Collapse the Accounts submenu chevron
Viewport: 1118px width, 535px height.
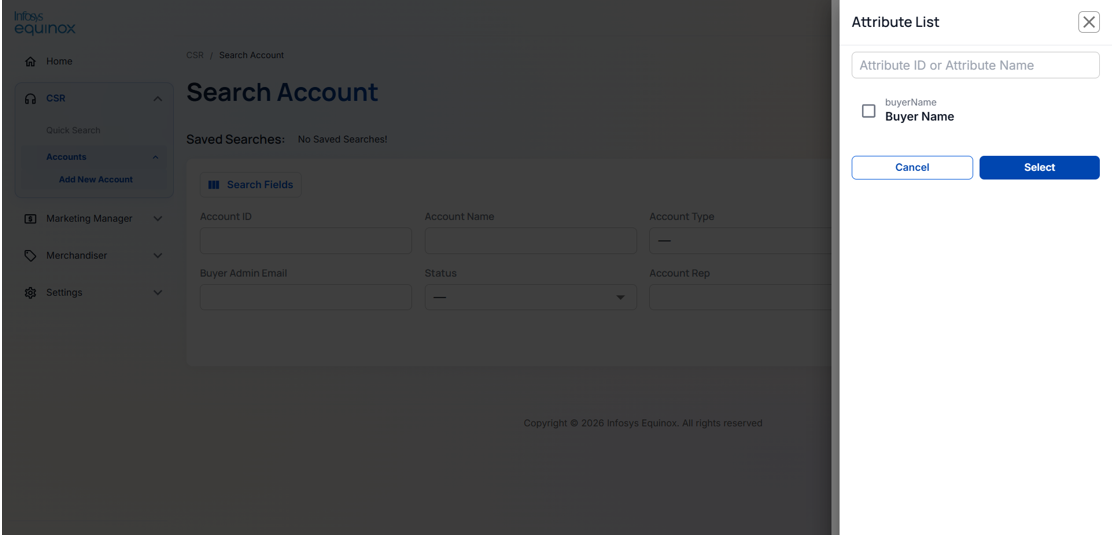pyautogui.click(x=155, y=157)
